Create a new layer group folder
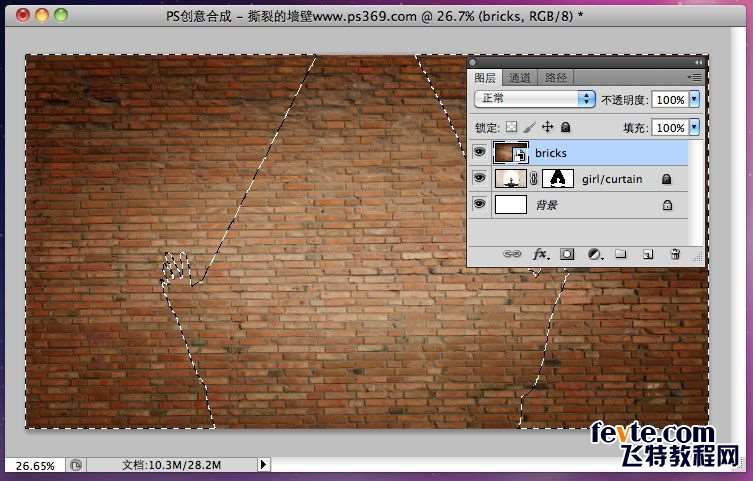 click(x=621, y=255)
